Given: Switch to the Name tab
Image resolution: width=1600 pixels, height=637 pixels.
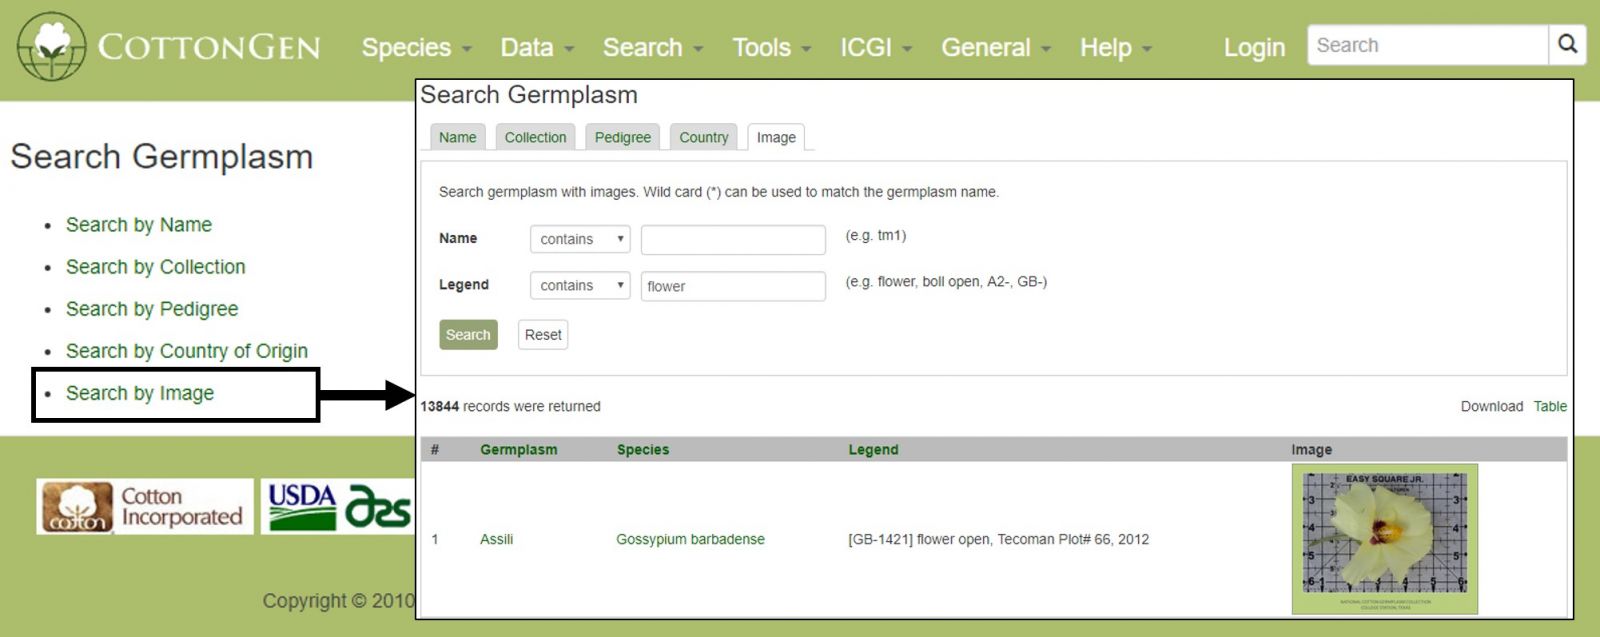Looking at the screenshot, I should [457, 137].
